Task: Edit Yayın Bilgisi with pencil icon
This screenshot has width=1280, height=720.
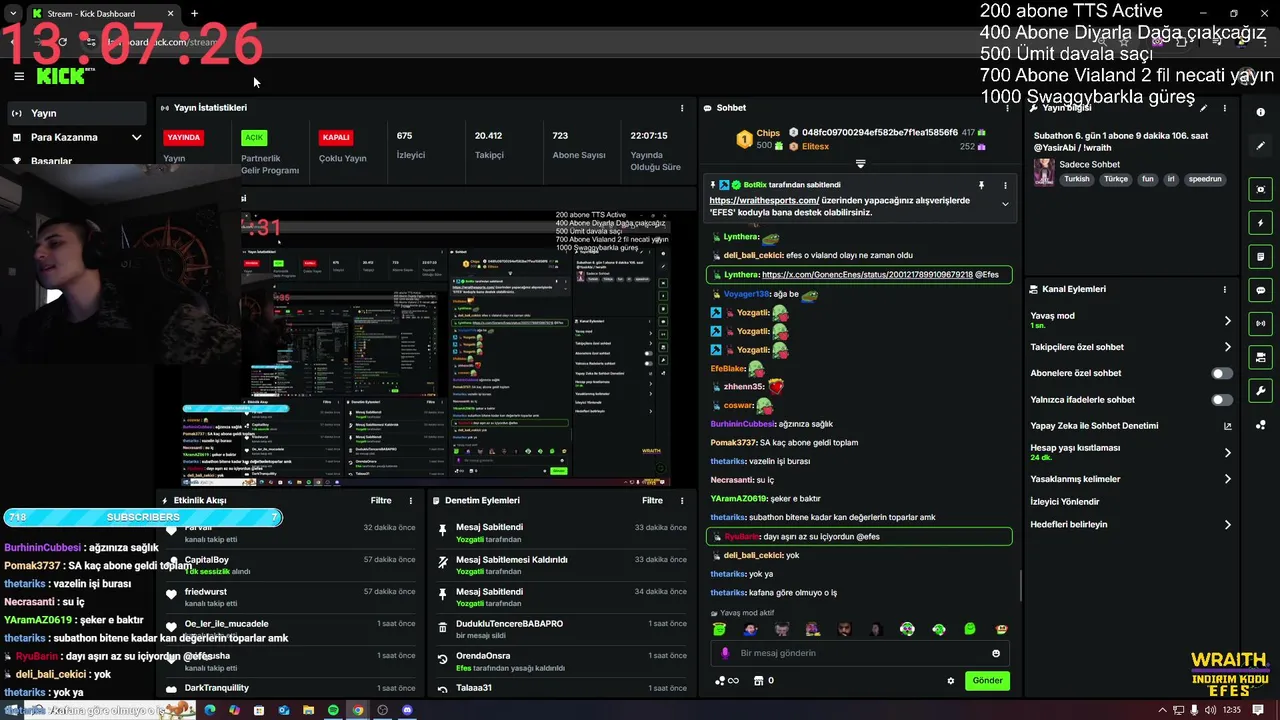Action: (x=1203, y=108)
